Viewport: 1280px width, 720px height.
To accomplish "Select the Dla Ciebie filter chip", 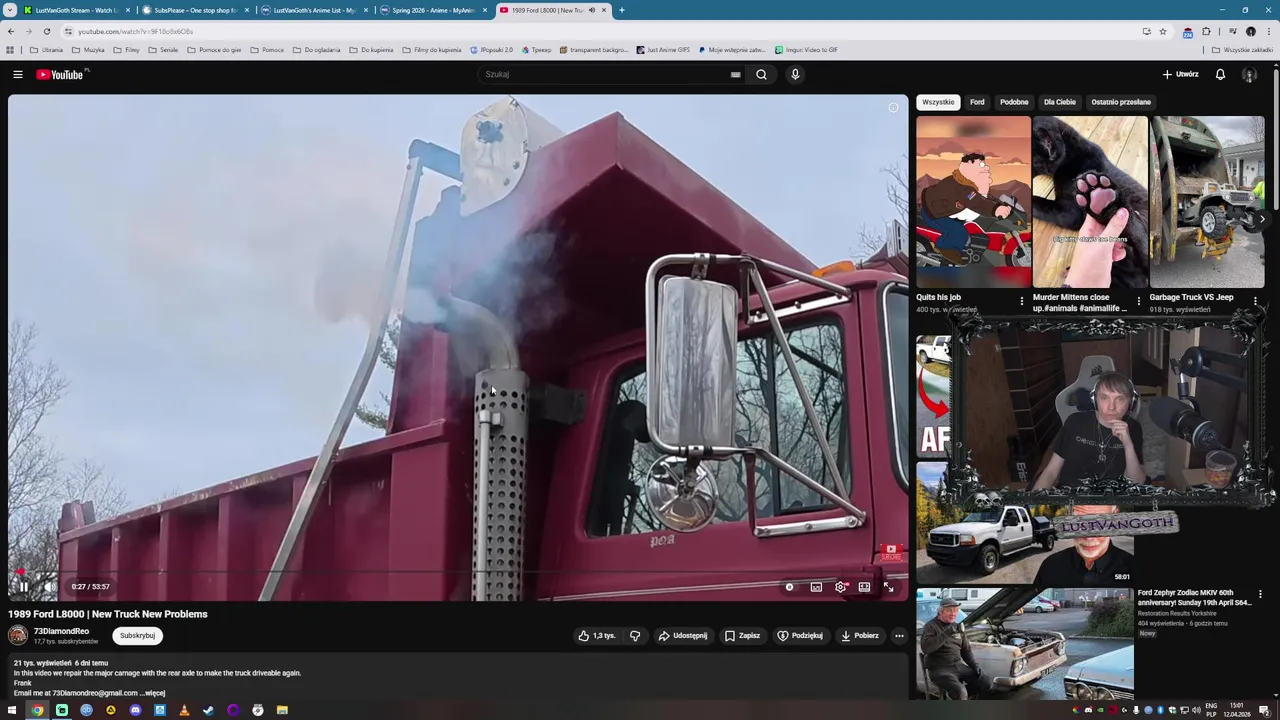I will click(x=1060, y=102).
